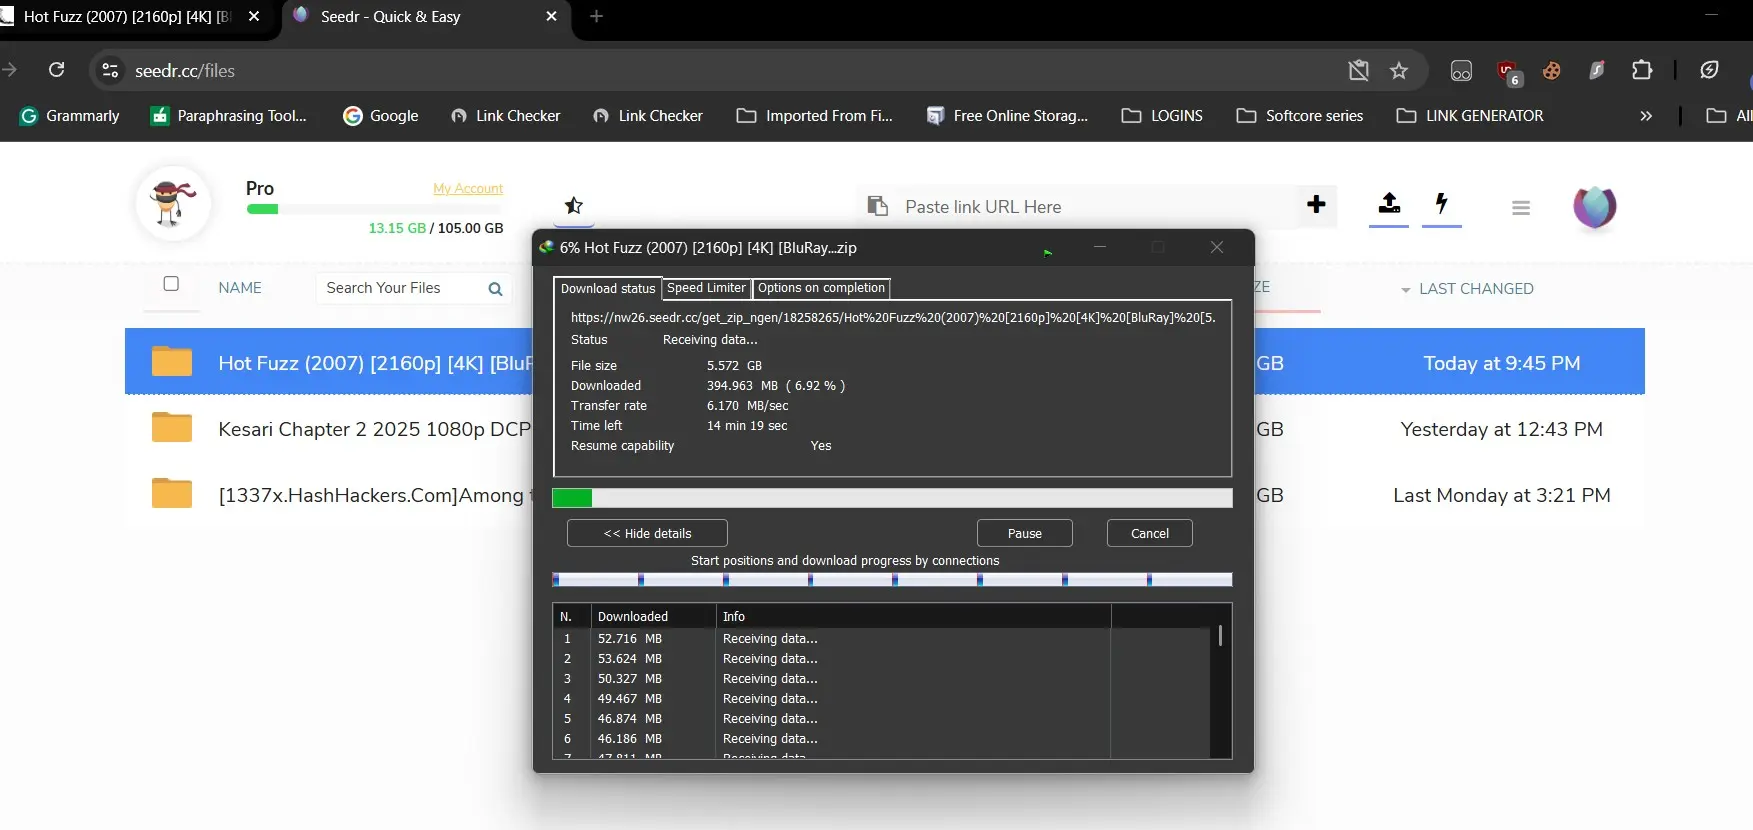Click the Seedr favorites star icon
This screenshot has width=1753, height=830.
574,205
